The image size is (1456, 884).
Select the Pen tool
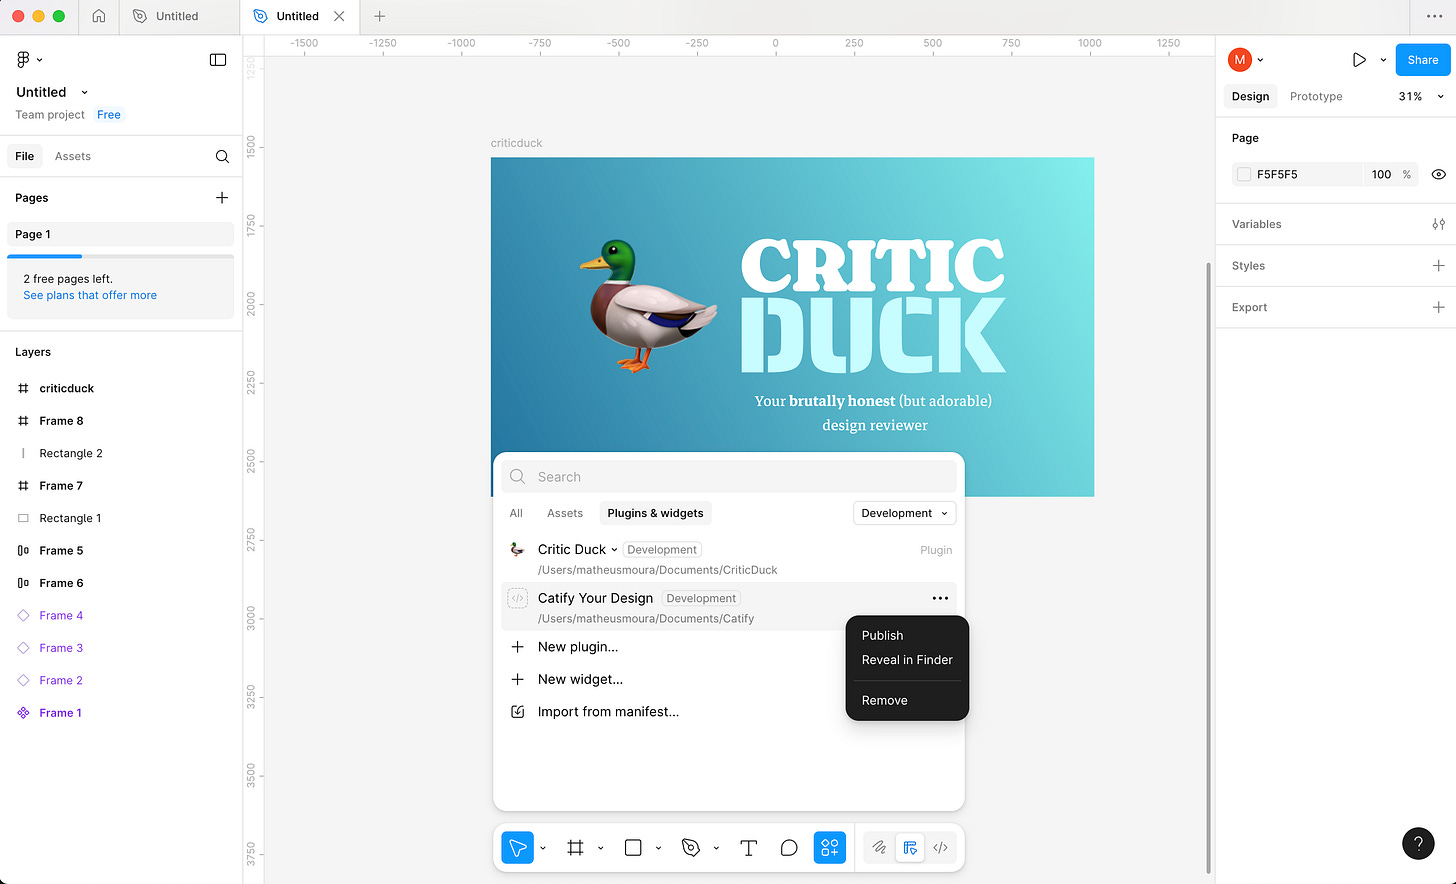point(691,847)
